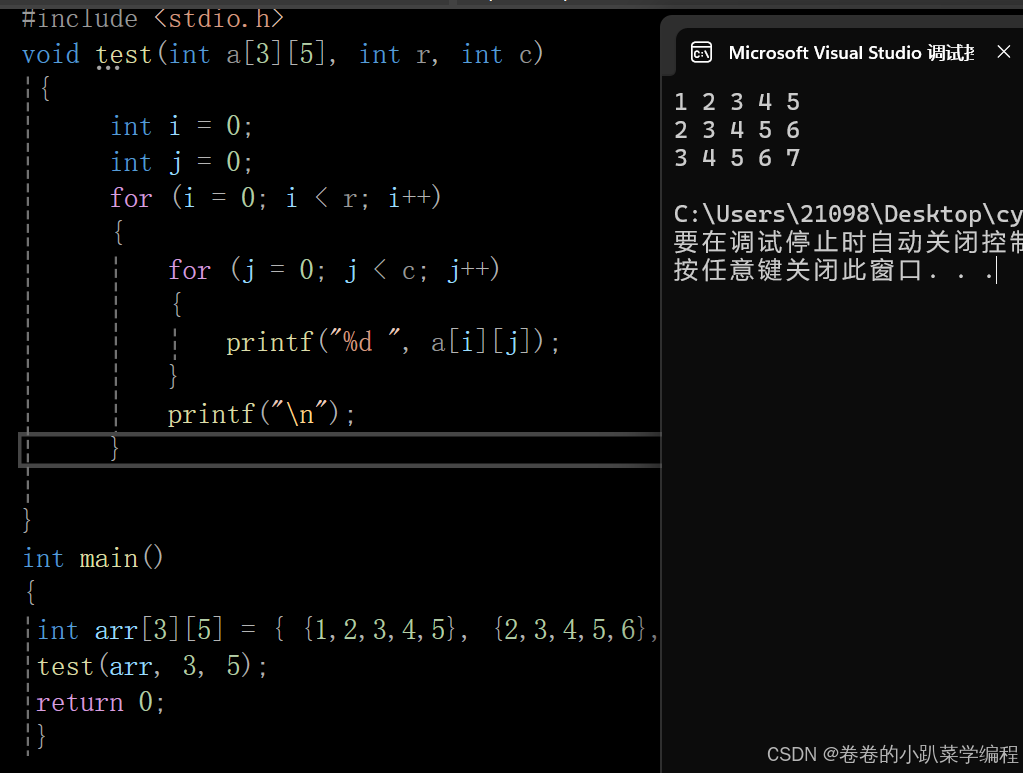
Task: Click the printf %d statement inside the loop
Action: point(390,341)
